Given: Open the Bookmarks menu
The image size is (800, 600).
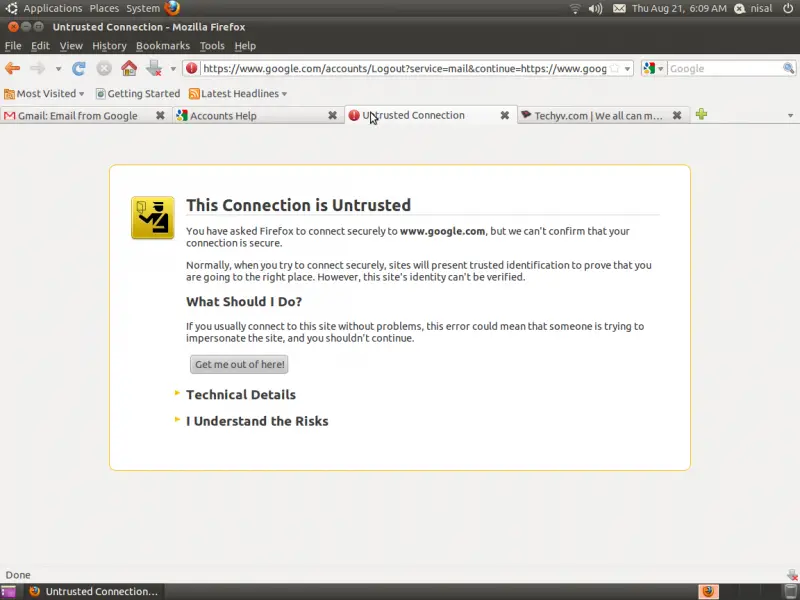Looking at the screenshot, I should [x=163, y=46].
